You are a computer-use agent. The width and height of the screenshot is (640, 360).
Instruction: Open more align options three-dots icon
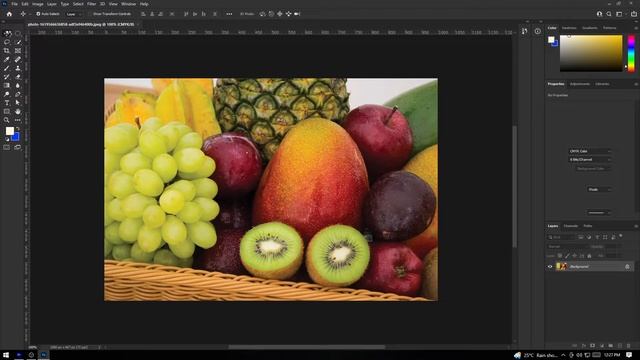[x=229, y=14]
